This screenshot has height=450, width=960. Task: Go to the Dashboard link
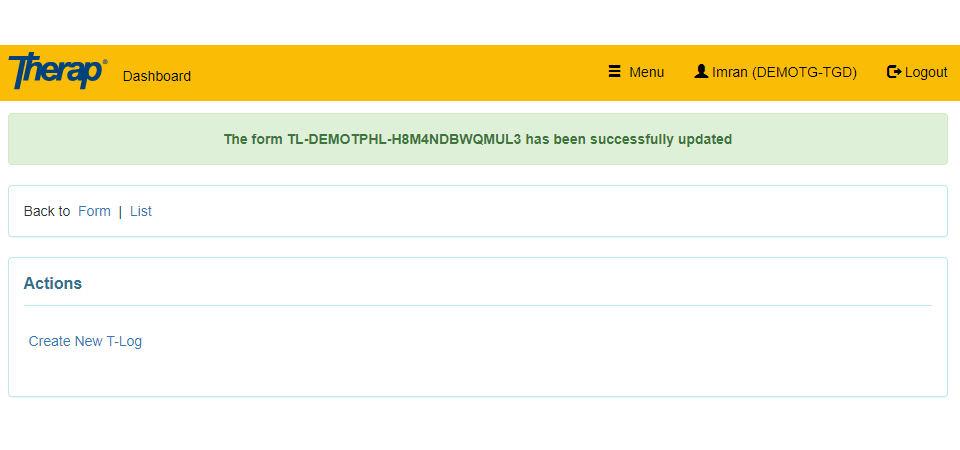tap(157, 77)
